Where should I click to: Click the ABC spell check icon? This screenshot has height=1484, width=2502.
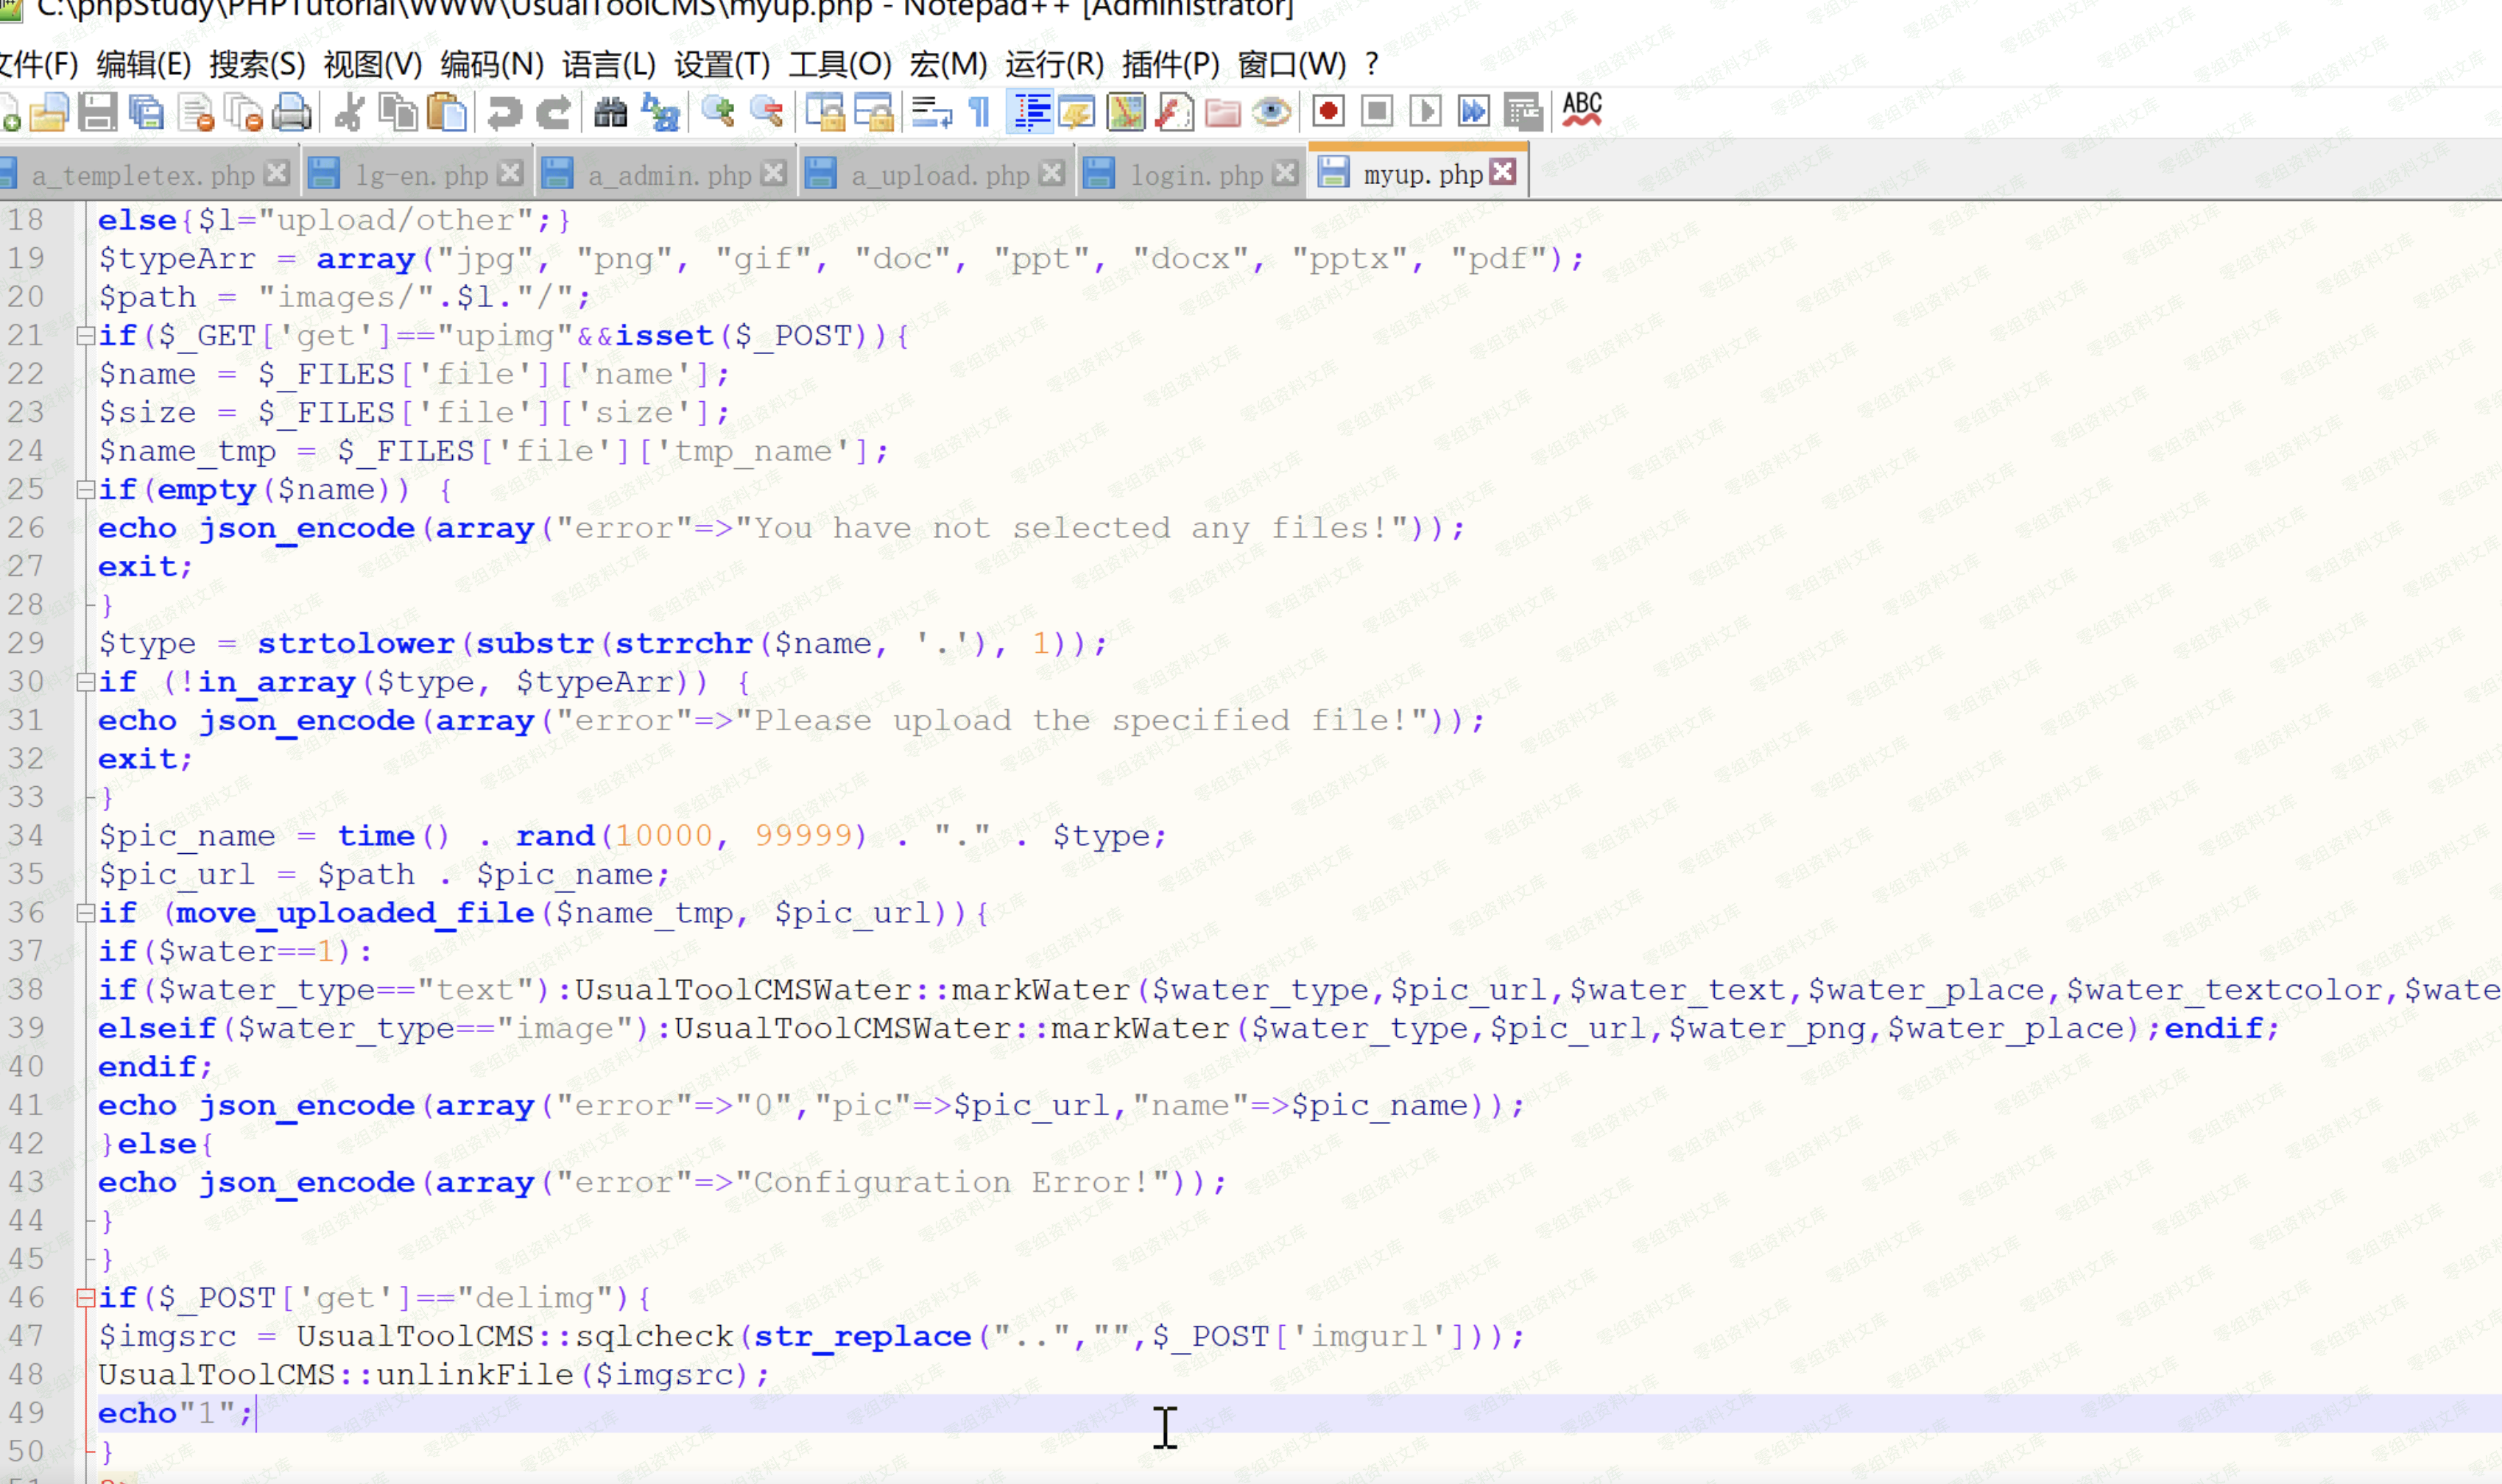[x=1582, y=110]
